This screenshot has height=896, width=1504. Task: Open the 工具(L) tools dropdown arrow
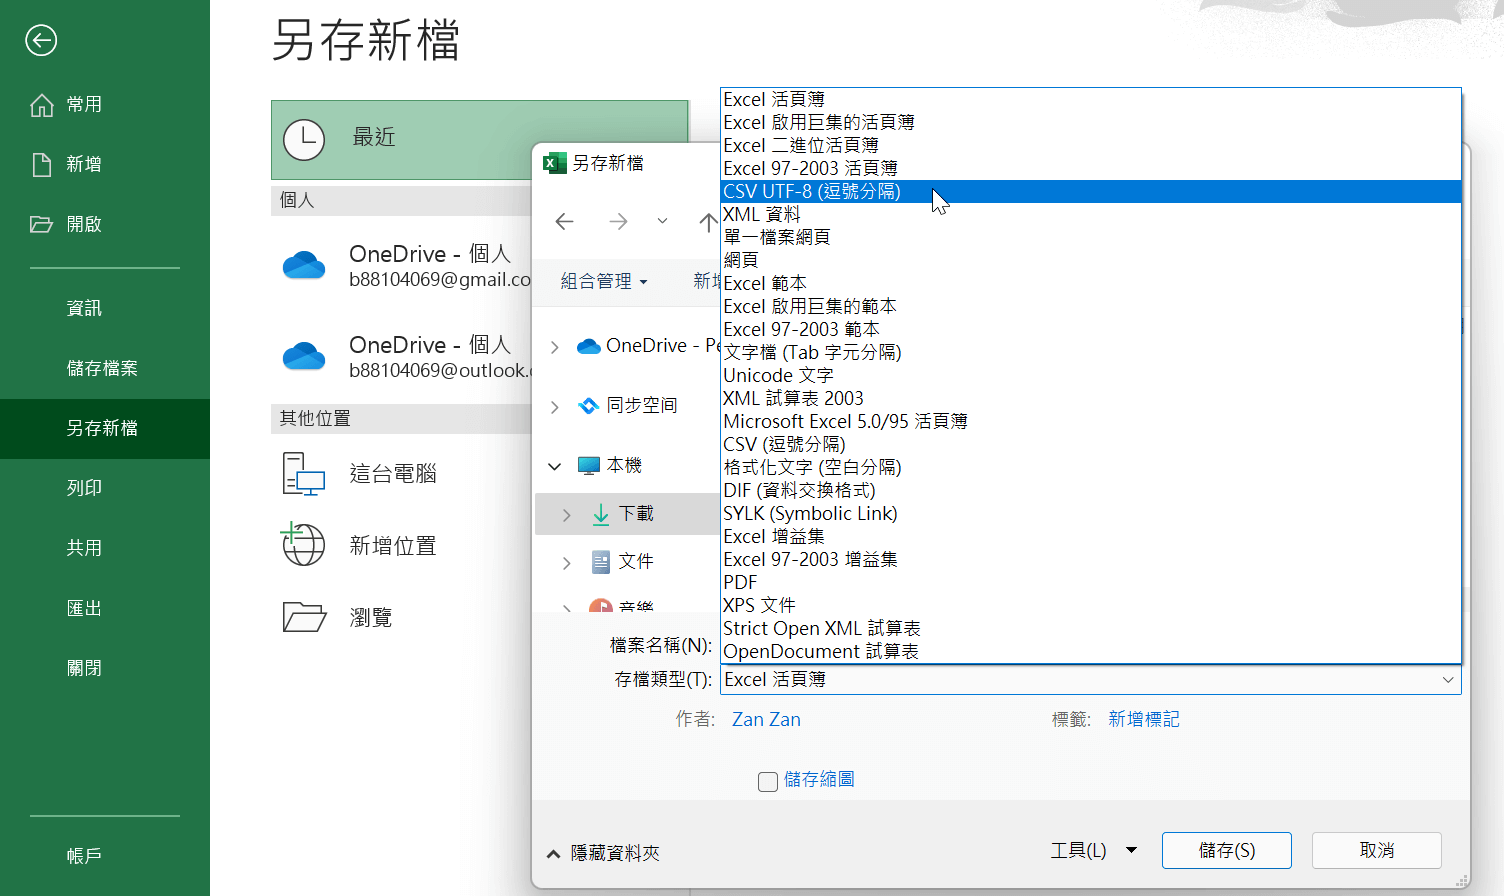1132,850
